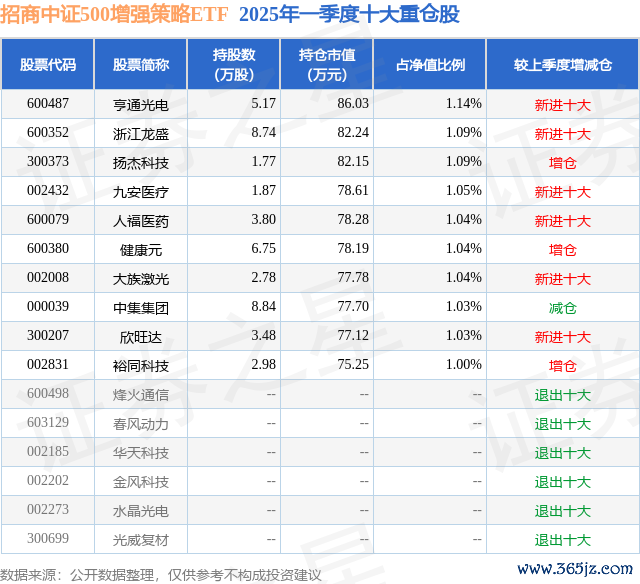Image resolution: width=640 pixels, height=584 pixels.
Task: Click stock code 300373
Action: tap(48, 162)
